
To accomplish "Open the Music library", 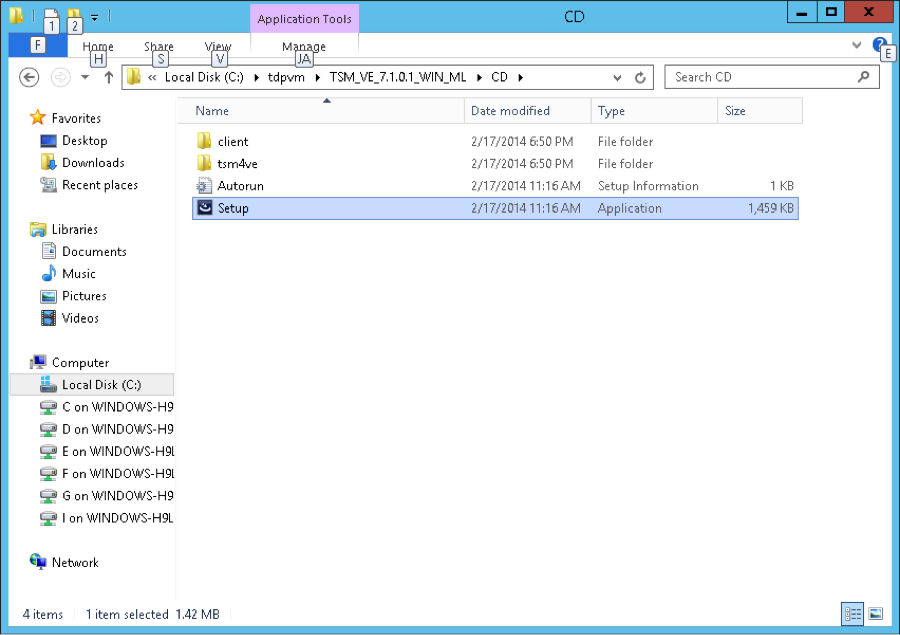I will click(79, 274).
